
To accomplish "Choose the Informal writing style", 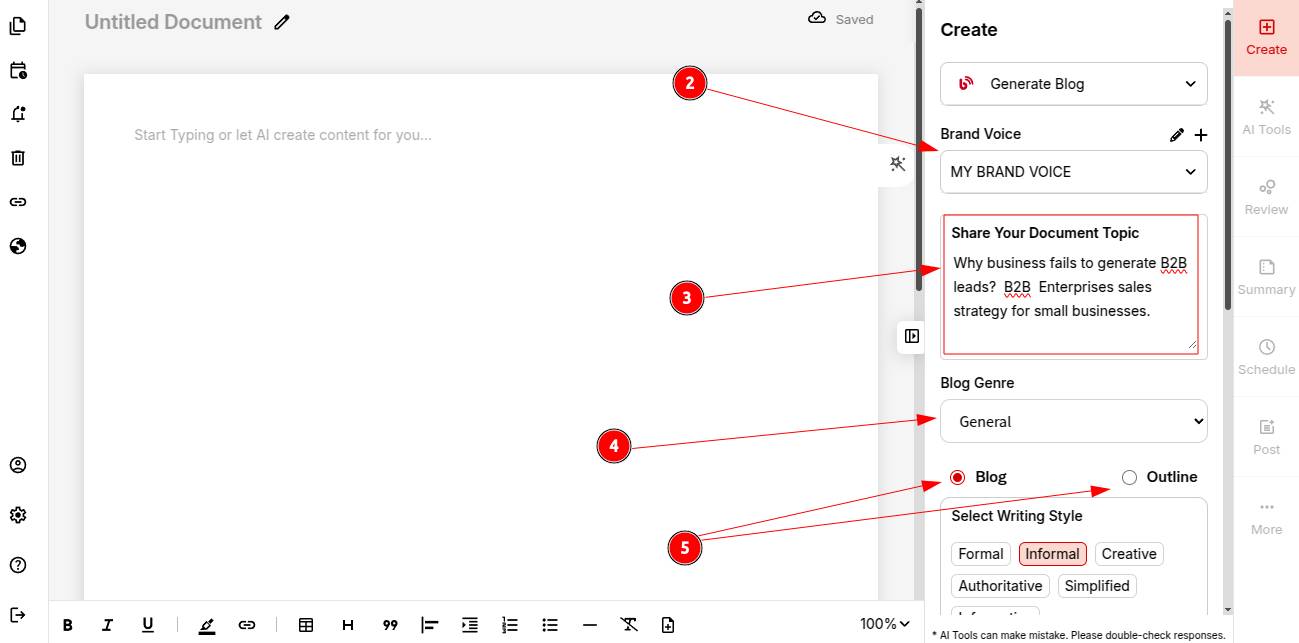I will (1052, 554).
